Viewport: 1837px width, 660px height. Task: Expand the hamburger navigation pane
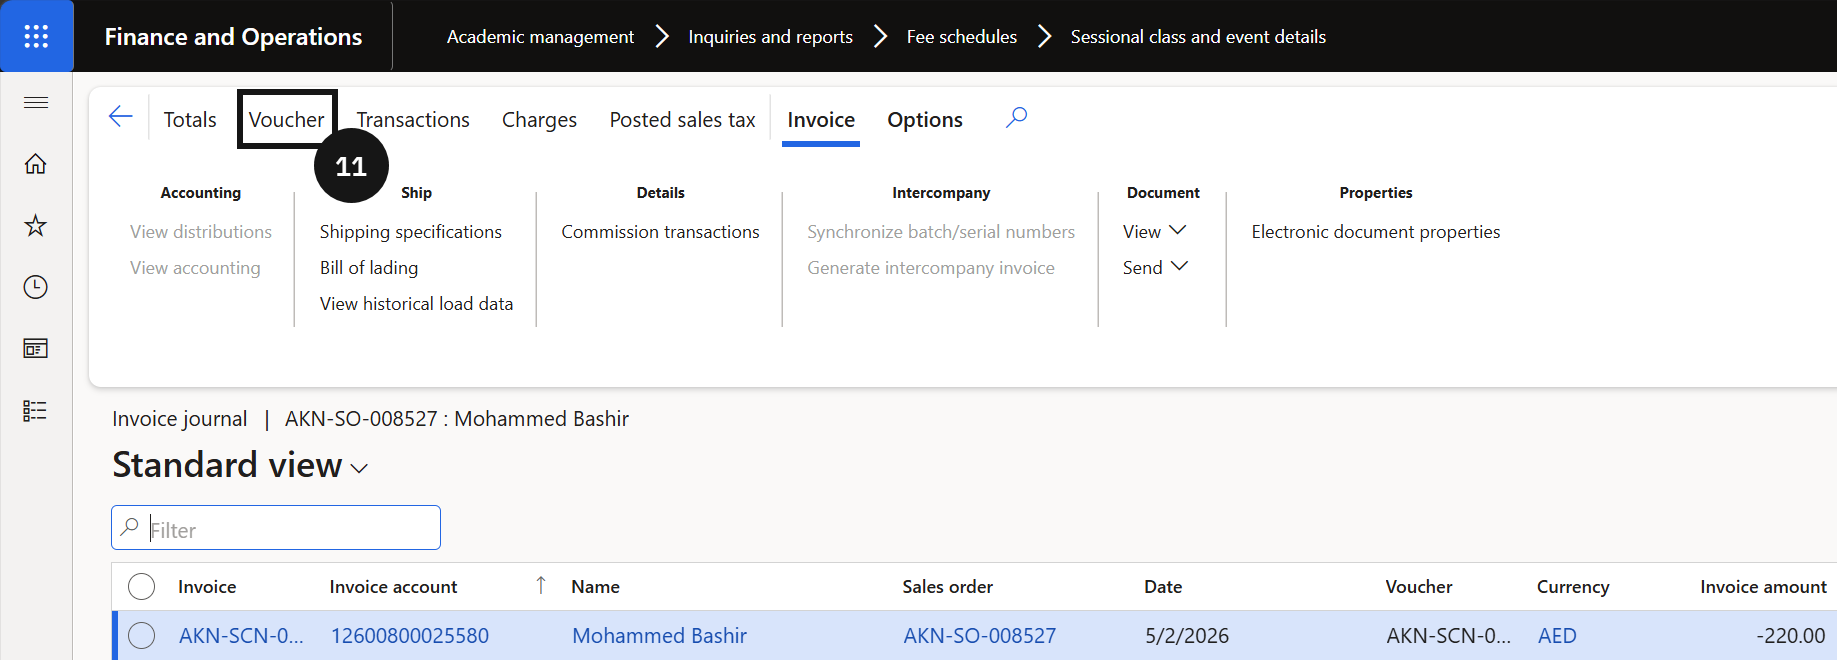pyautogui.click(x=36, y=103)
